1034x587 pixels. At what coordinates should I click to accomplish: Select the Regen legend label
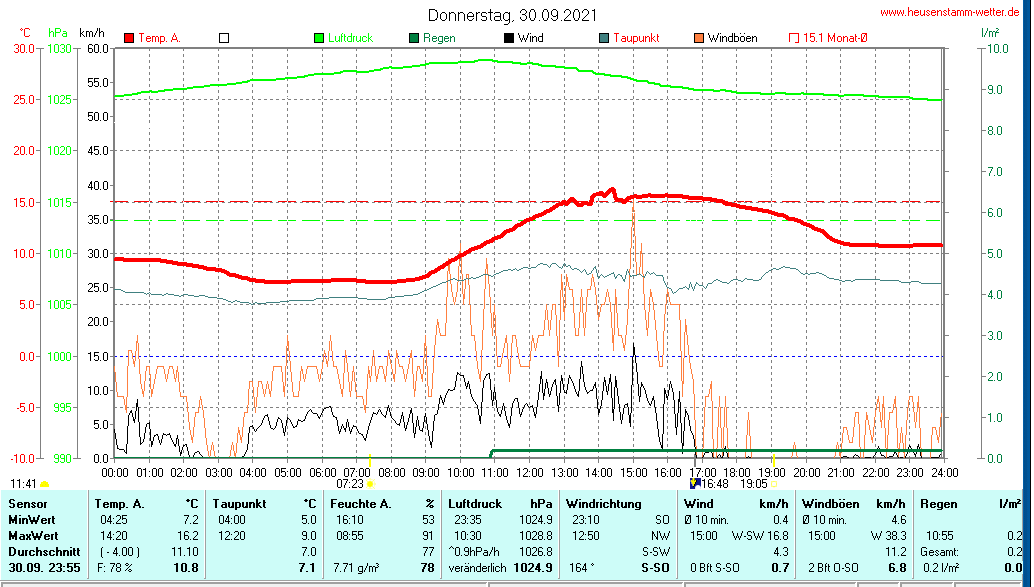click(439, 38)
